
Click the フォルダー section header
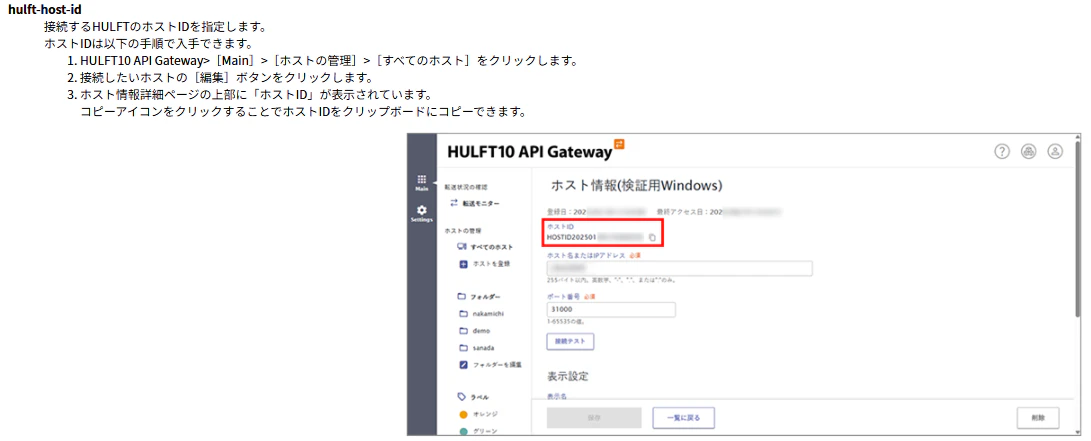[479, 297]
